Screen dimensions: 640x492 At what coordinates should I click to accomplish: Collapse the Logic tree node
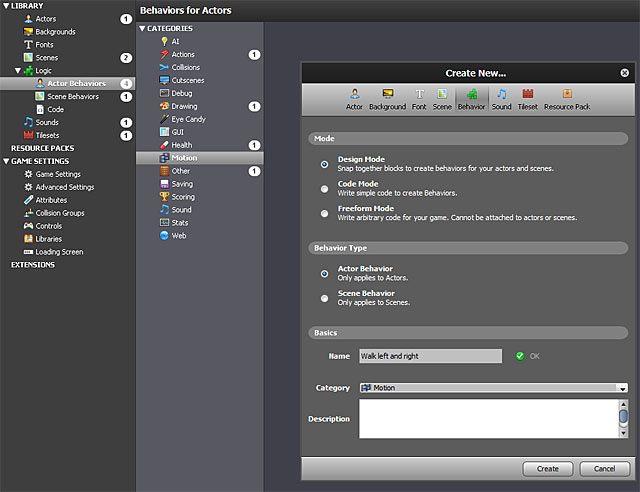click(18, 71)
